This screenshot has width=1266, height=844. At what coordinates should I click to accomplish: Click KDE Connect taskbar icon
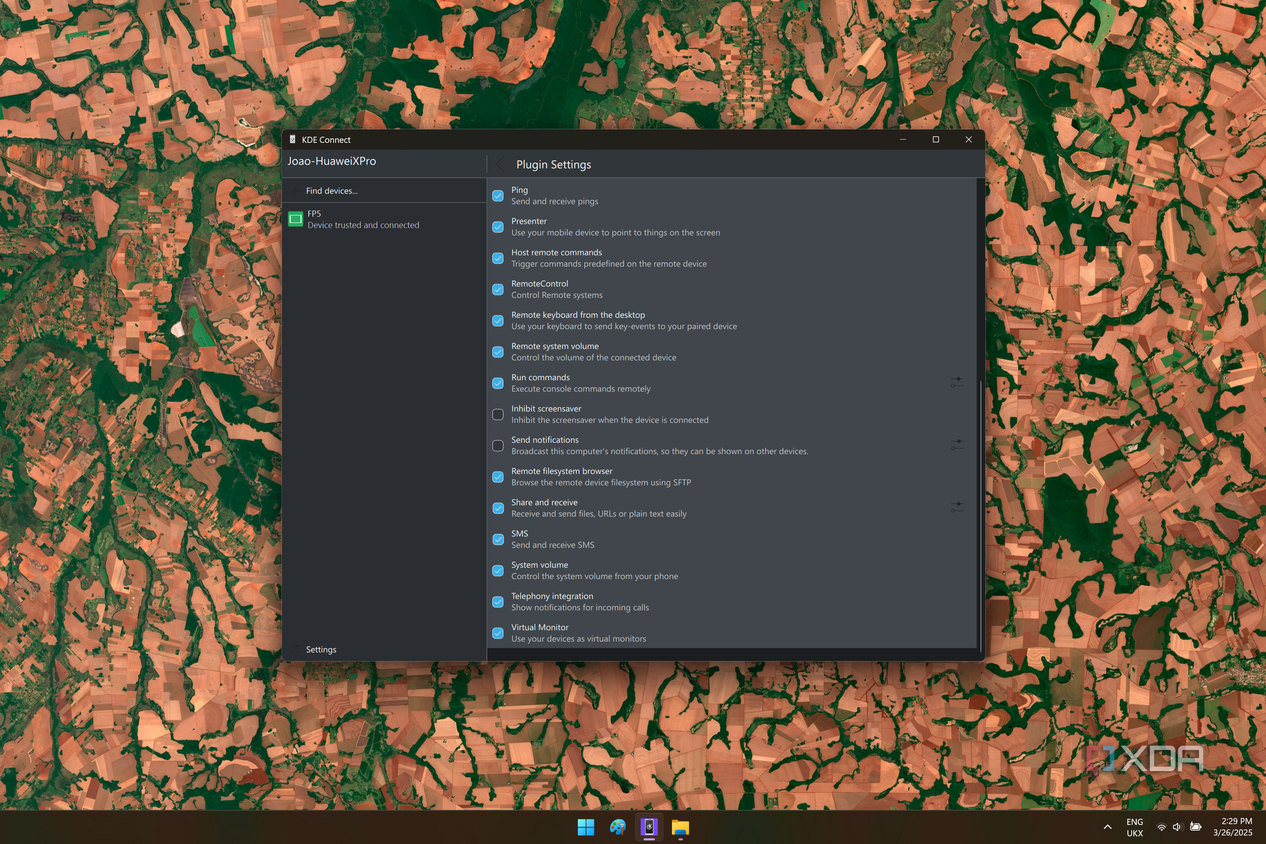[x=649, y=827]
